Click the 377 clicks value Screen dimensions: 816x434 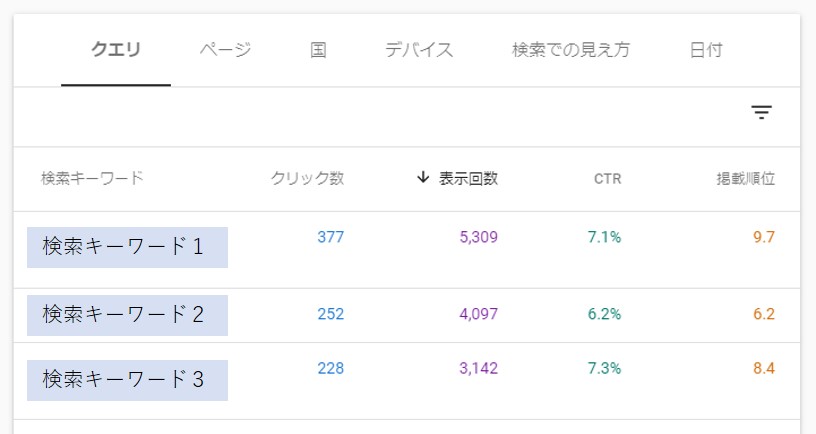330,237
